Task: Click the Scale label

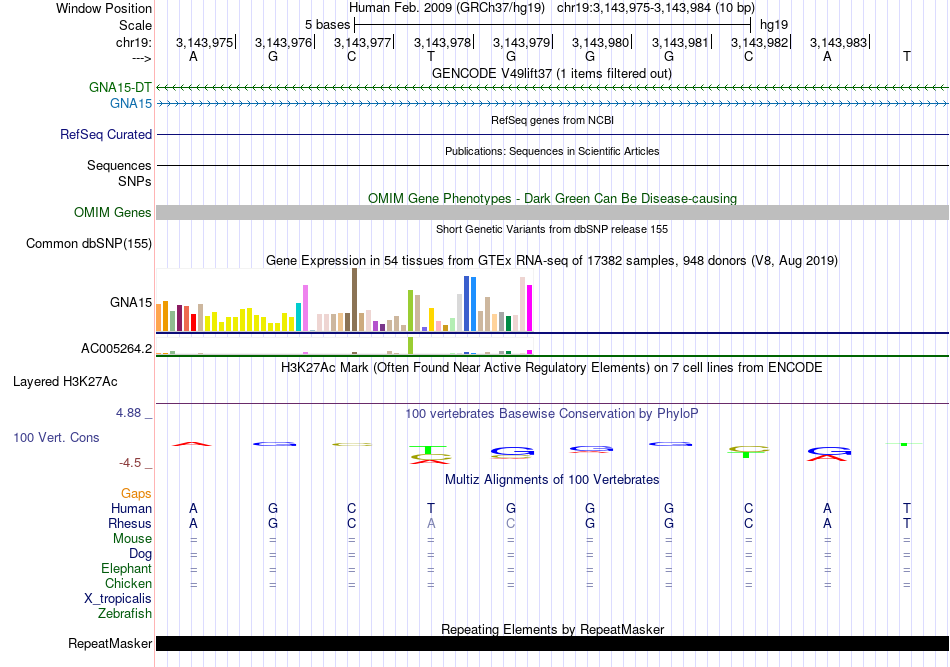Action: 135,25
